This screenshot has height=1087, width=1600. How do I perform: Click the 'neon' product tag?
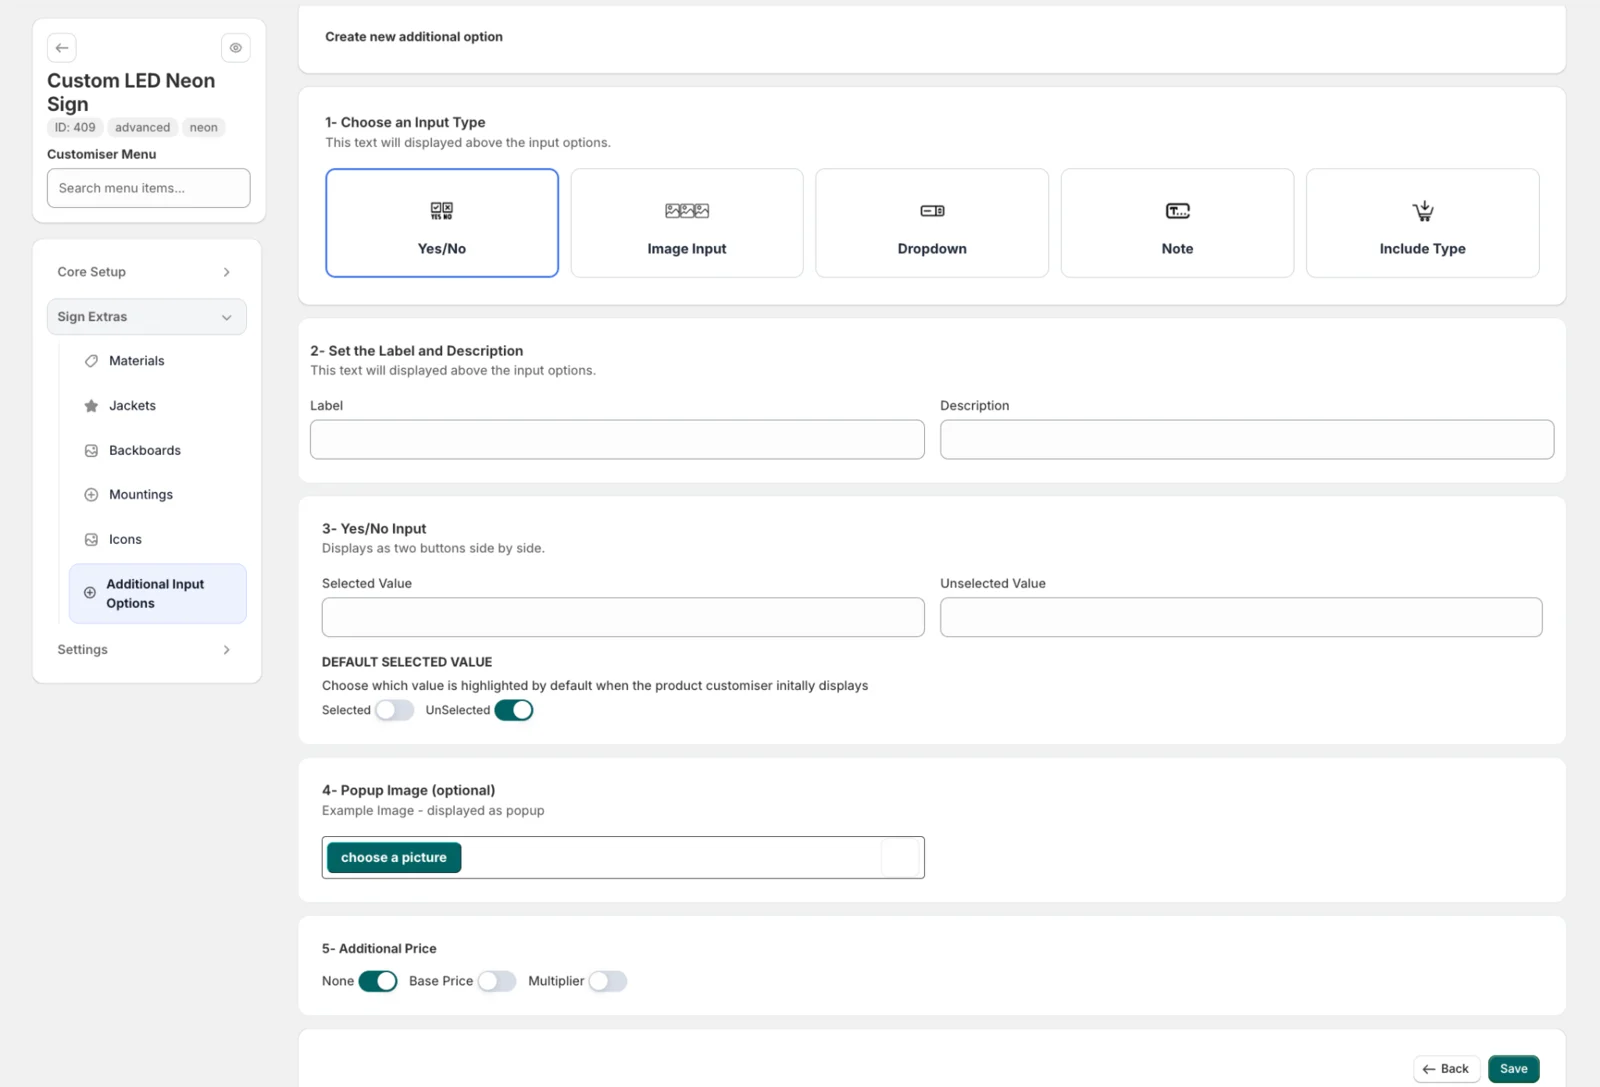coord(204,128)
